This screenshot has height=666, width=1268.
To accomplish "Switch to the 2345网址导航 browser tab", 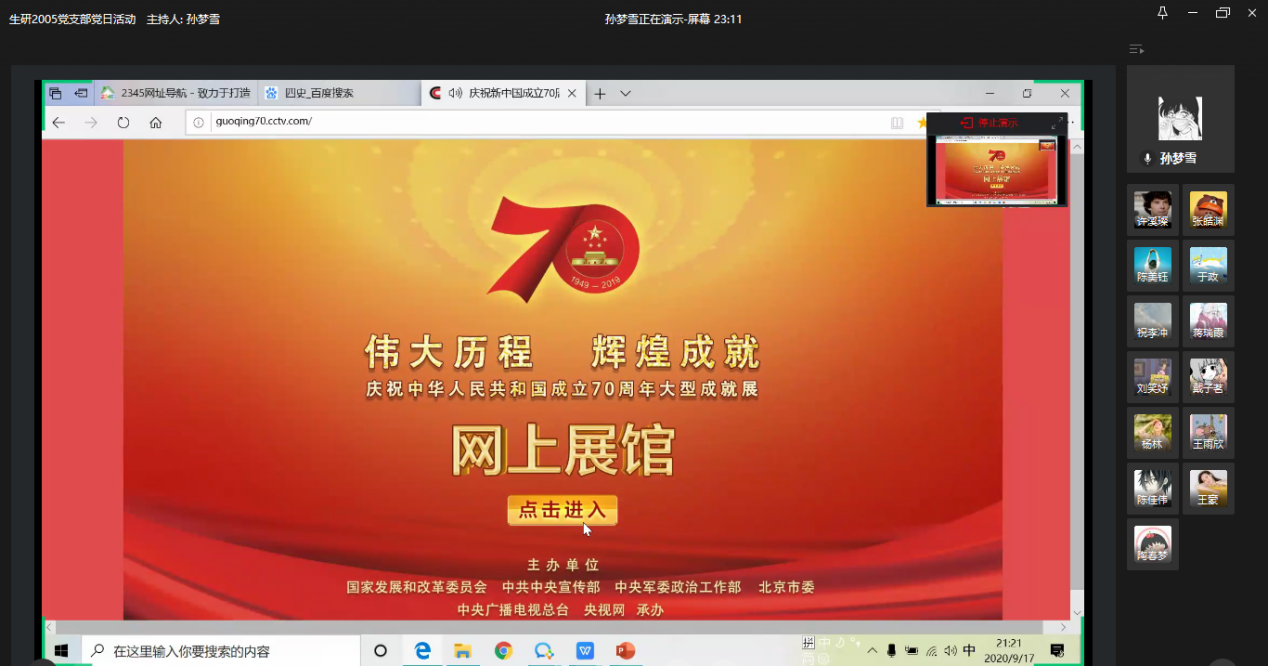I will [176, 93].
